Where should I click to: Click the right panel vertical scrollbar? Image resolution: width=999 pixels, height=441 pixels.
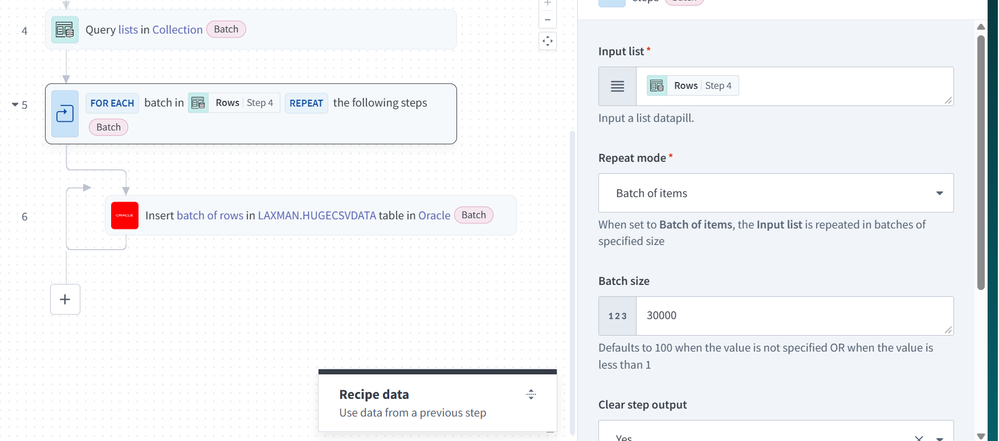click(x=981, y=163)
